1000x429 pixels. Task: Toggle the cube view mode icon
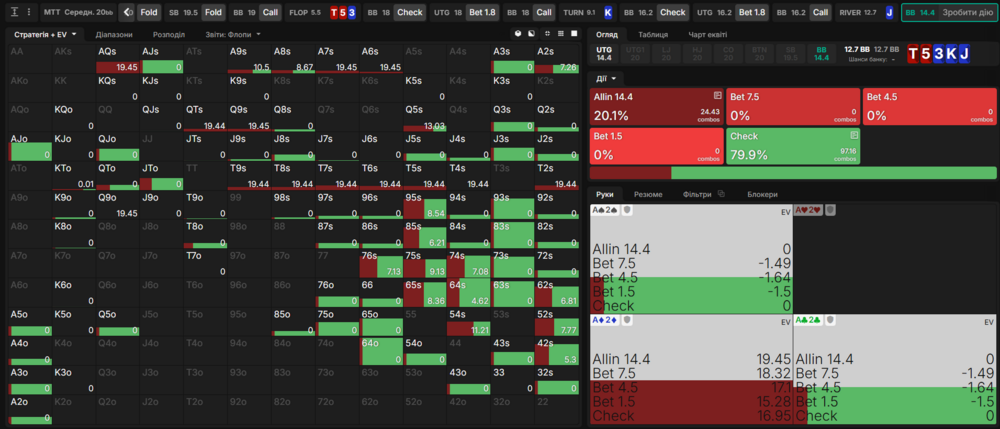click(x=517, y=34)
